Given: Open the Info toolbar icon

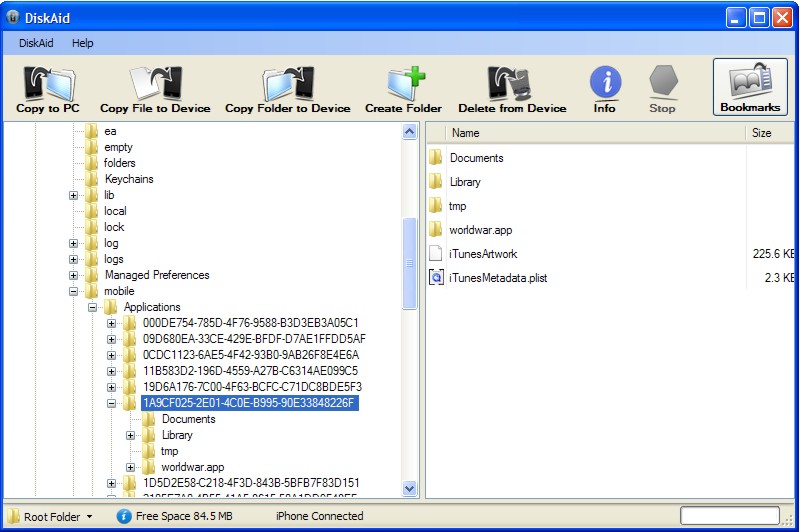Looking at the screenshot, I should [605, 82].
